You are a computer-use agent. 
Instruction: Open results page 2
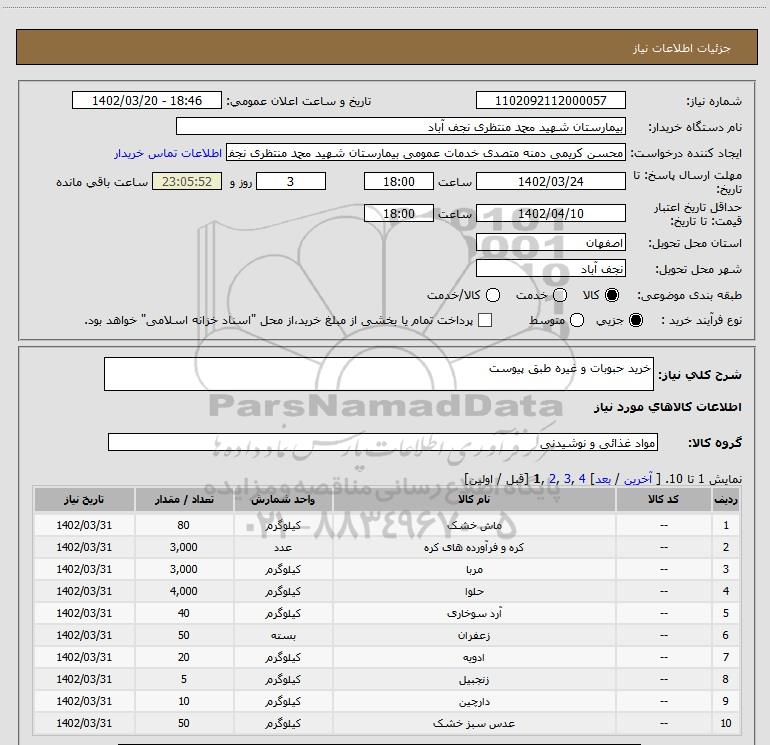click(x=552, y=479)
